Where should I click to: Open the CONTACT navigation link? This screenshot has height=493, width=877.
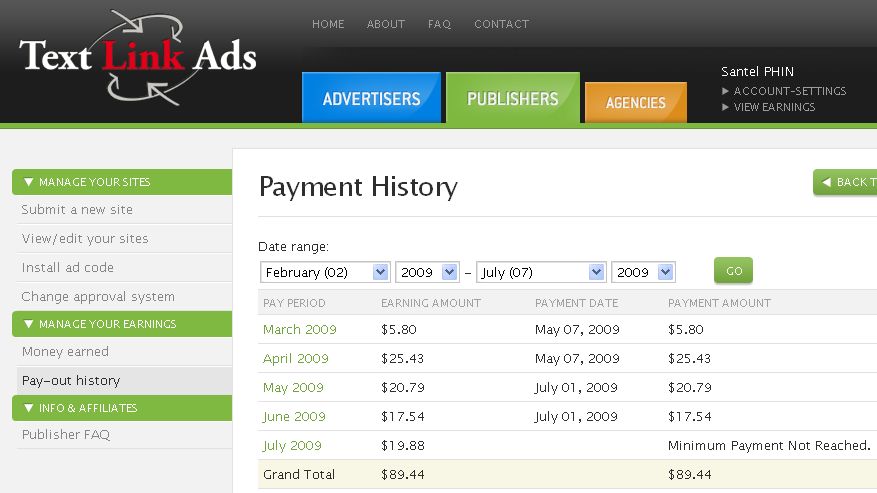point(502,24)
